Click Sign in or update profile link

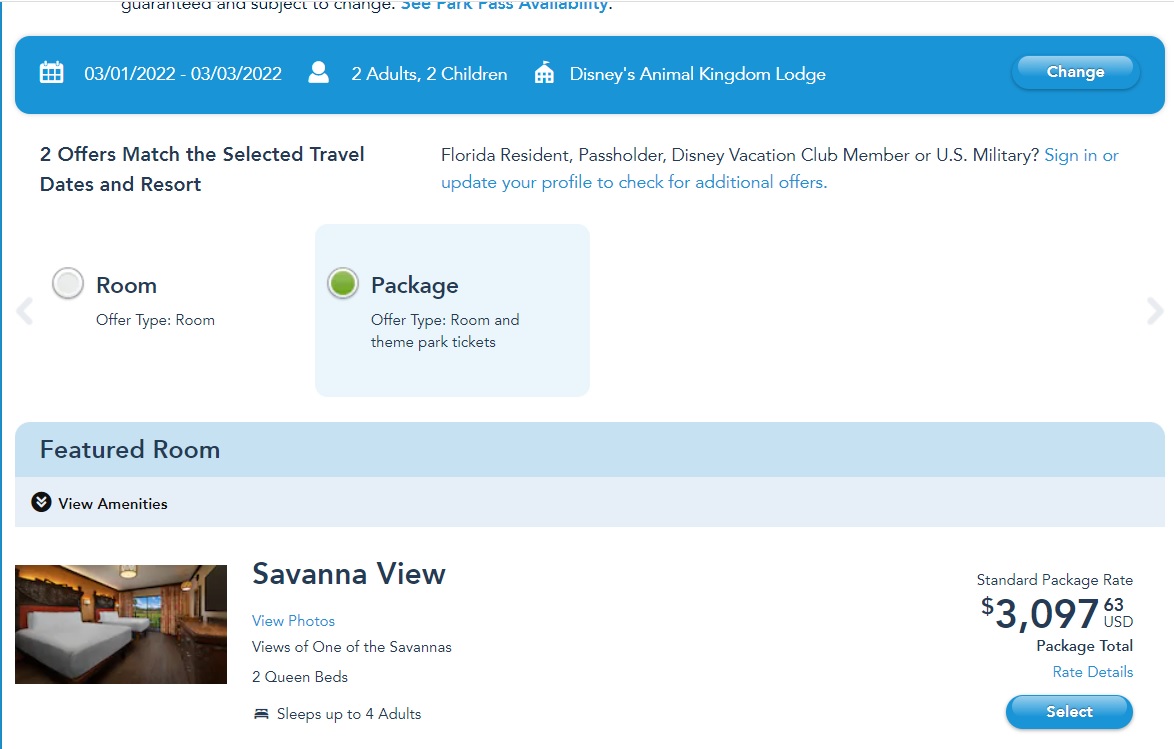634,182
